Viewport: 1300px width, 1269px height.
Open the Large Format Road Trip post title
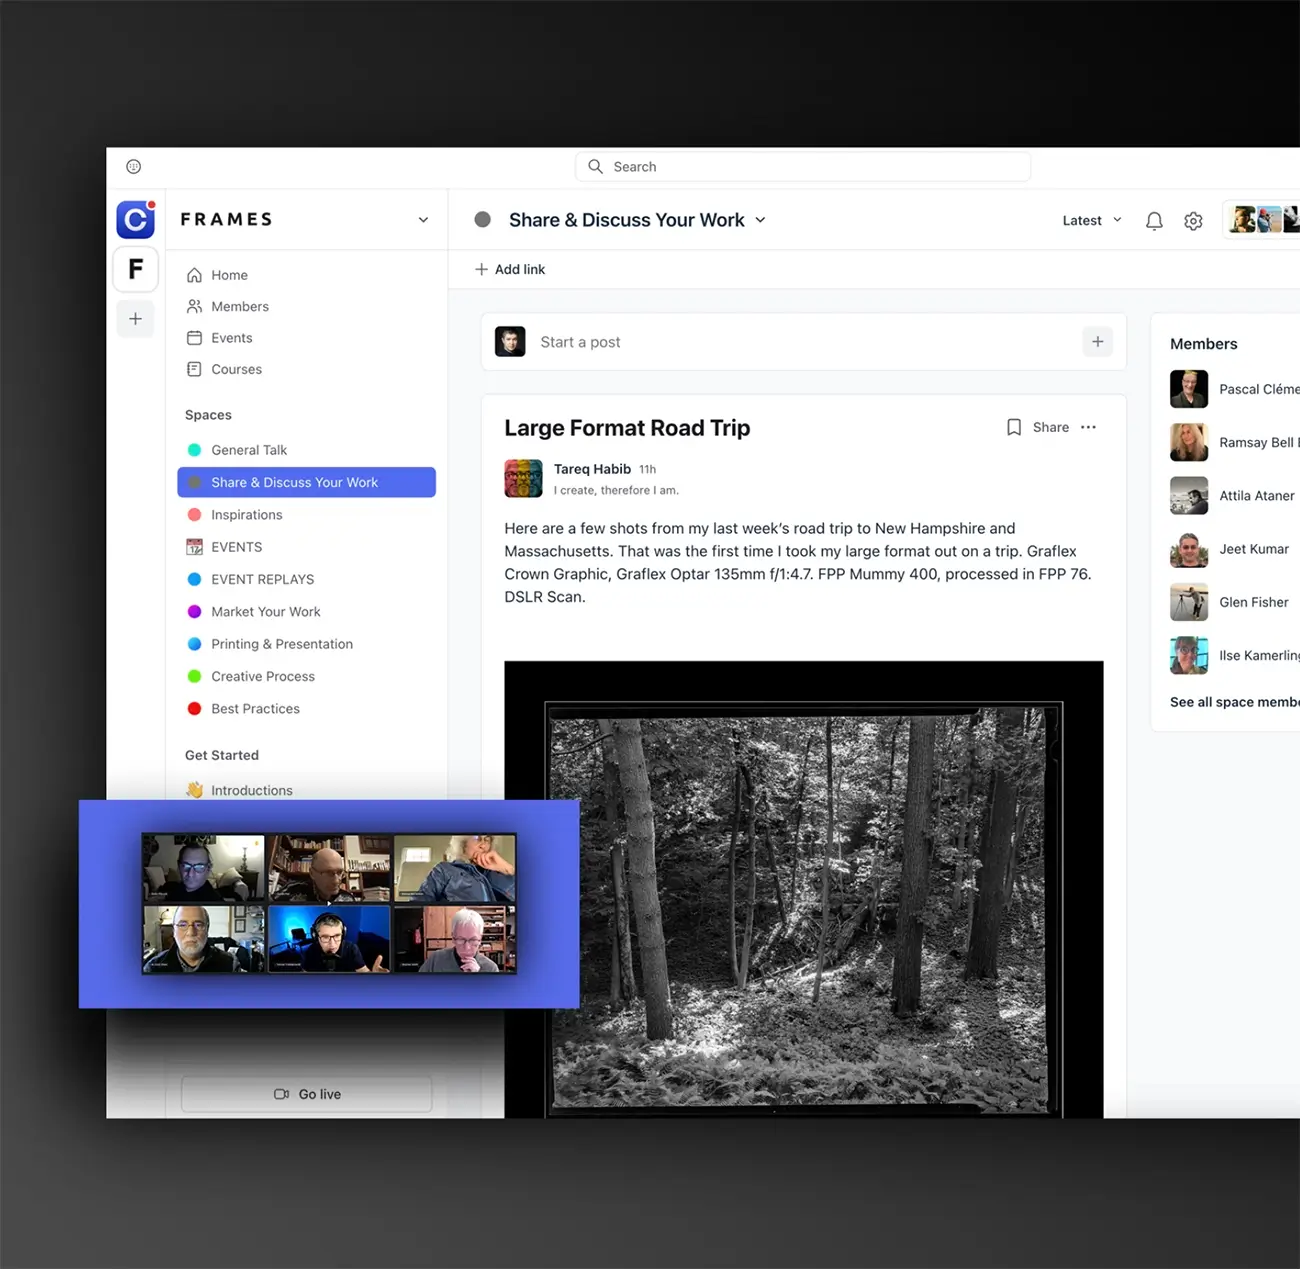(x=627, y=428)
